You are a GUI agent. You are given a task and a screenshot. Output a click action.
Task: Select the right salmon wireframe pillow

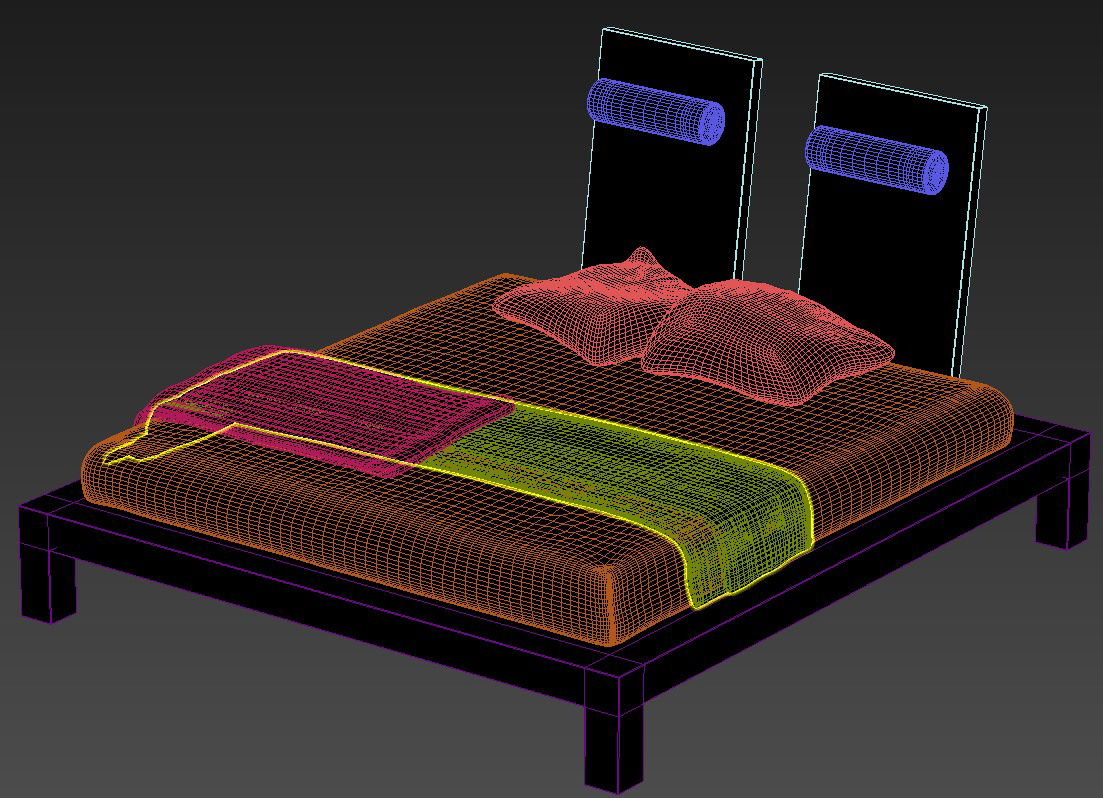tap(765, 340)
